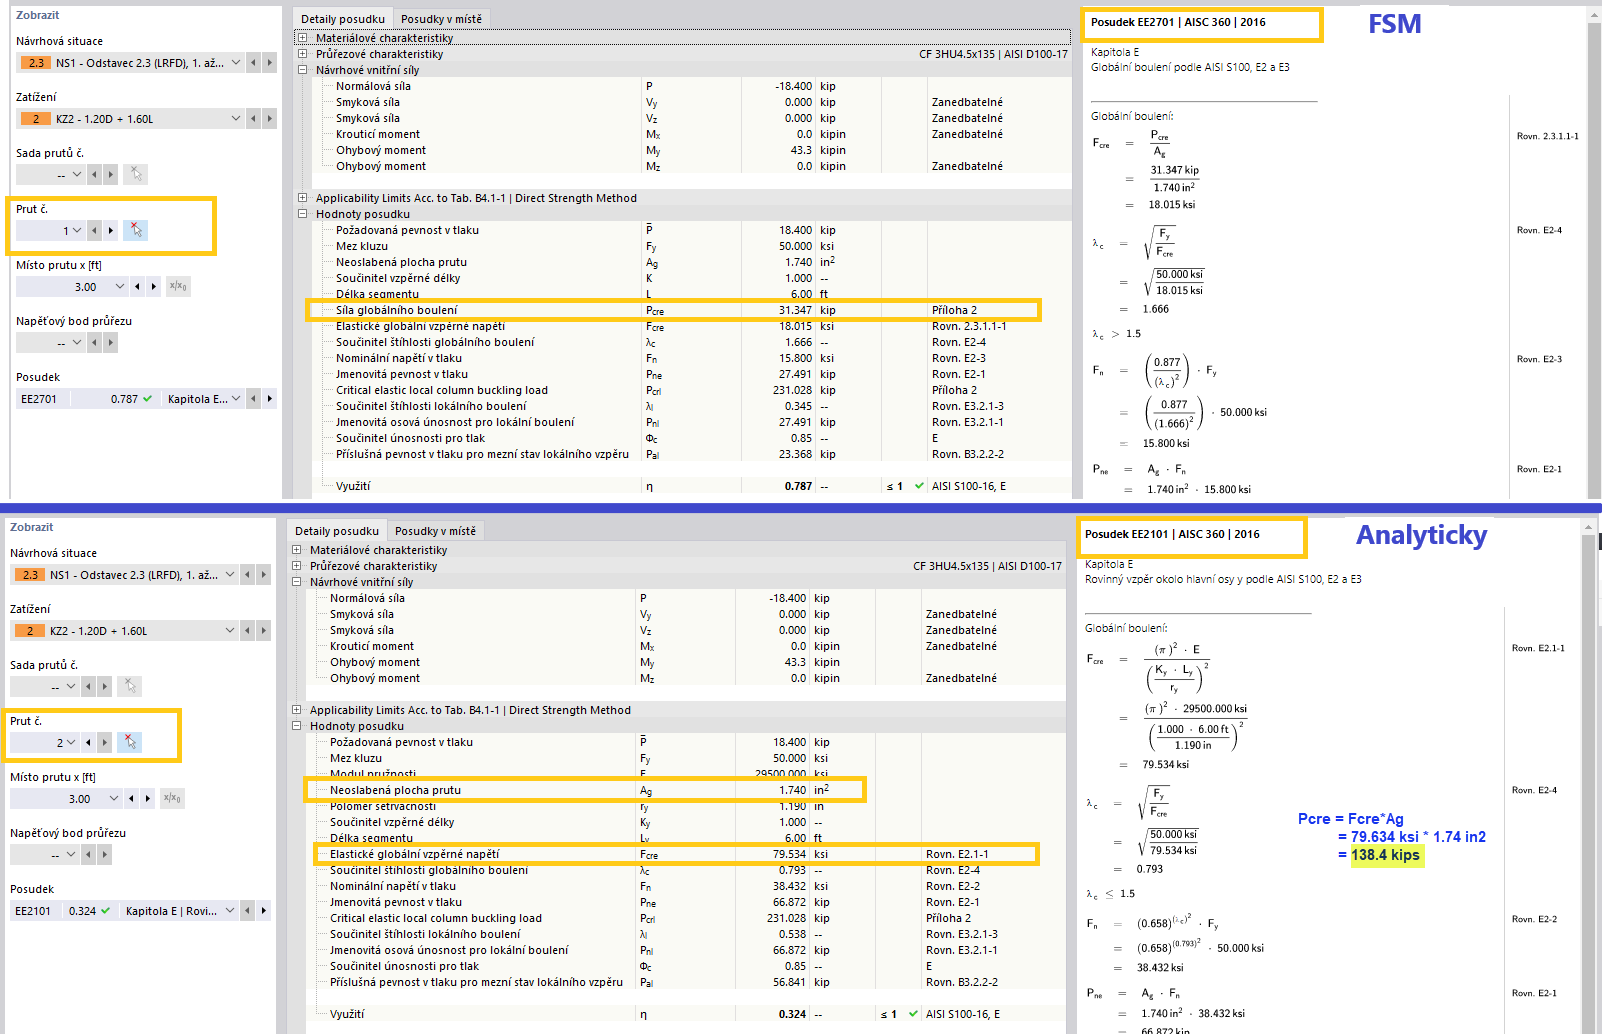Click the x/x0 location icon beside Místo prutu

click(178, 286)
